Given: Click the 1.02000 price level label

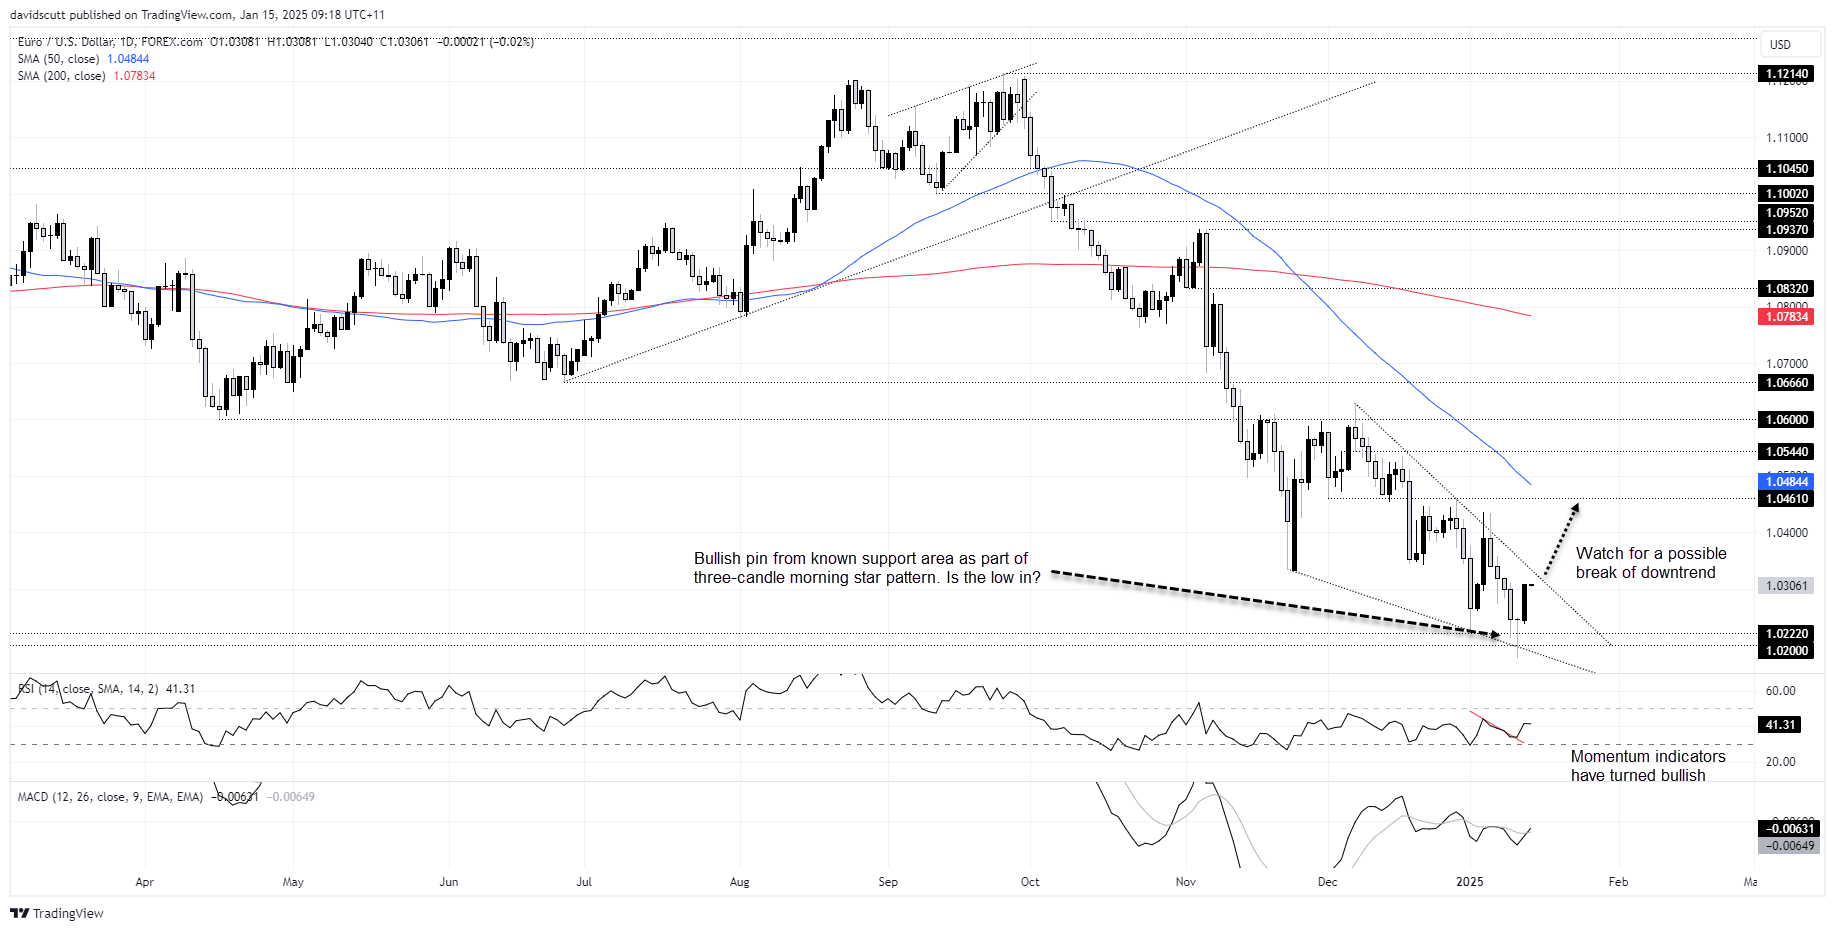Looking at the screenshot, I should (x=1786, y=651).
